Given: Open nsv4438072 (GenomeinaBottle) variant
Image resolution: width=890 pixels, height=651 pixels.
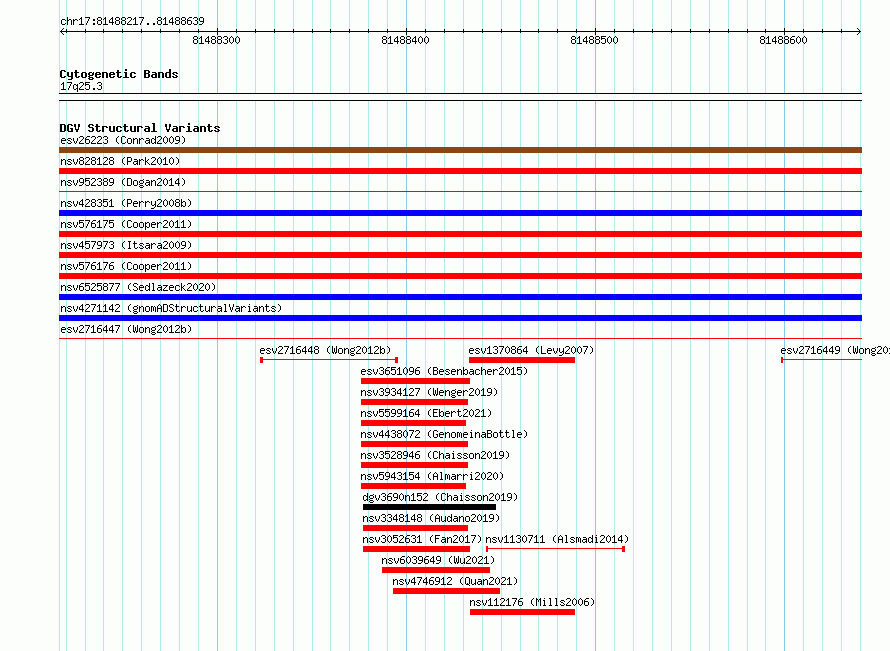Looking at the screenshot, I should pyautogui.click(x=444, y=434).
